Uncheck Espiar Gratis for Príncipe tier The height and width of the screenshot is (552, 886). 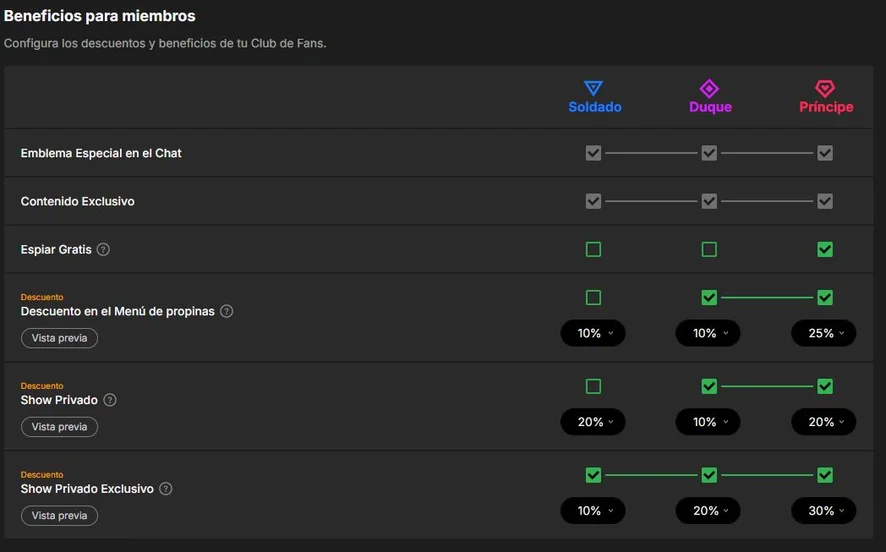click(825, 249)
